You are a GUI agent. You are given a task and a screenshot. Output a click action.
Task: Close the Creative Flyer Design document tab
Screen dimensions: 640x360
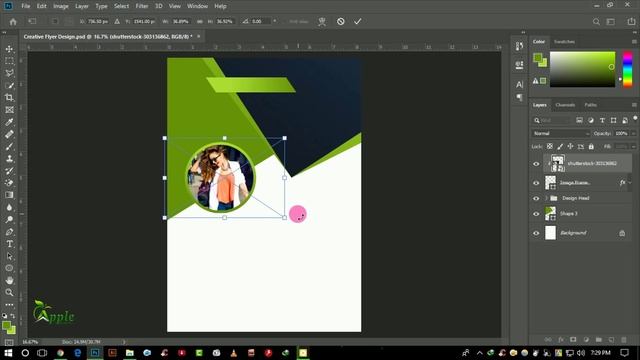[x=199, y=36]
